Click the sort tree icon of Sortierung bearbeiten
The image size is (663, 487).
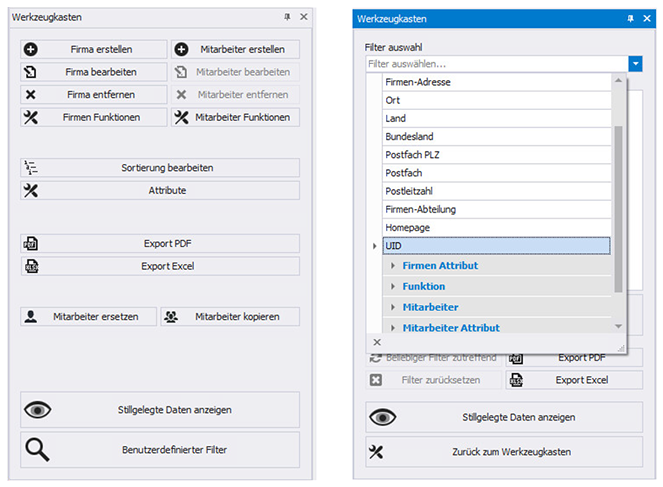point(30,168)
